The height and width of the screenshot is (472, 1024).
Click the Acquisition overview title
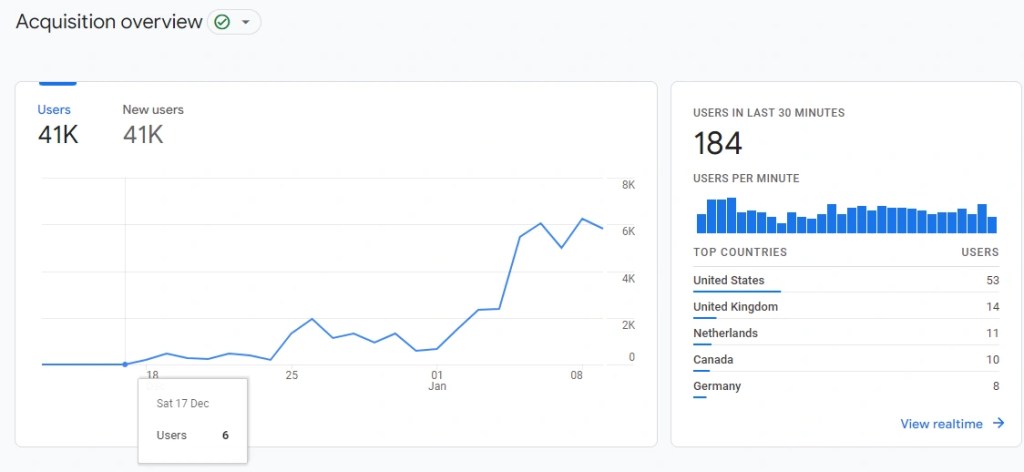(109, 22)
